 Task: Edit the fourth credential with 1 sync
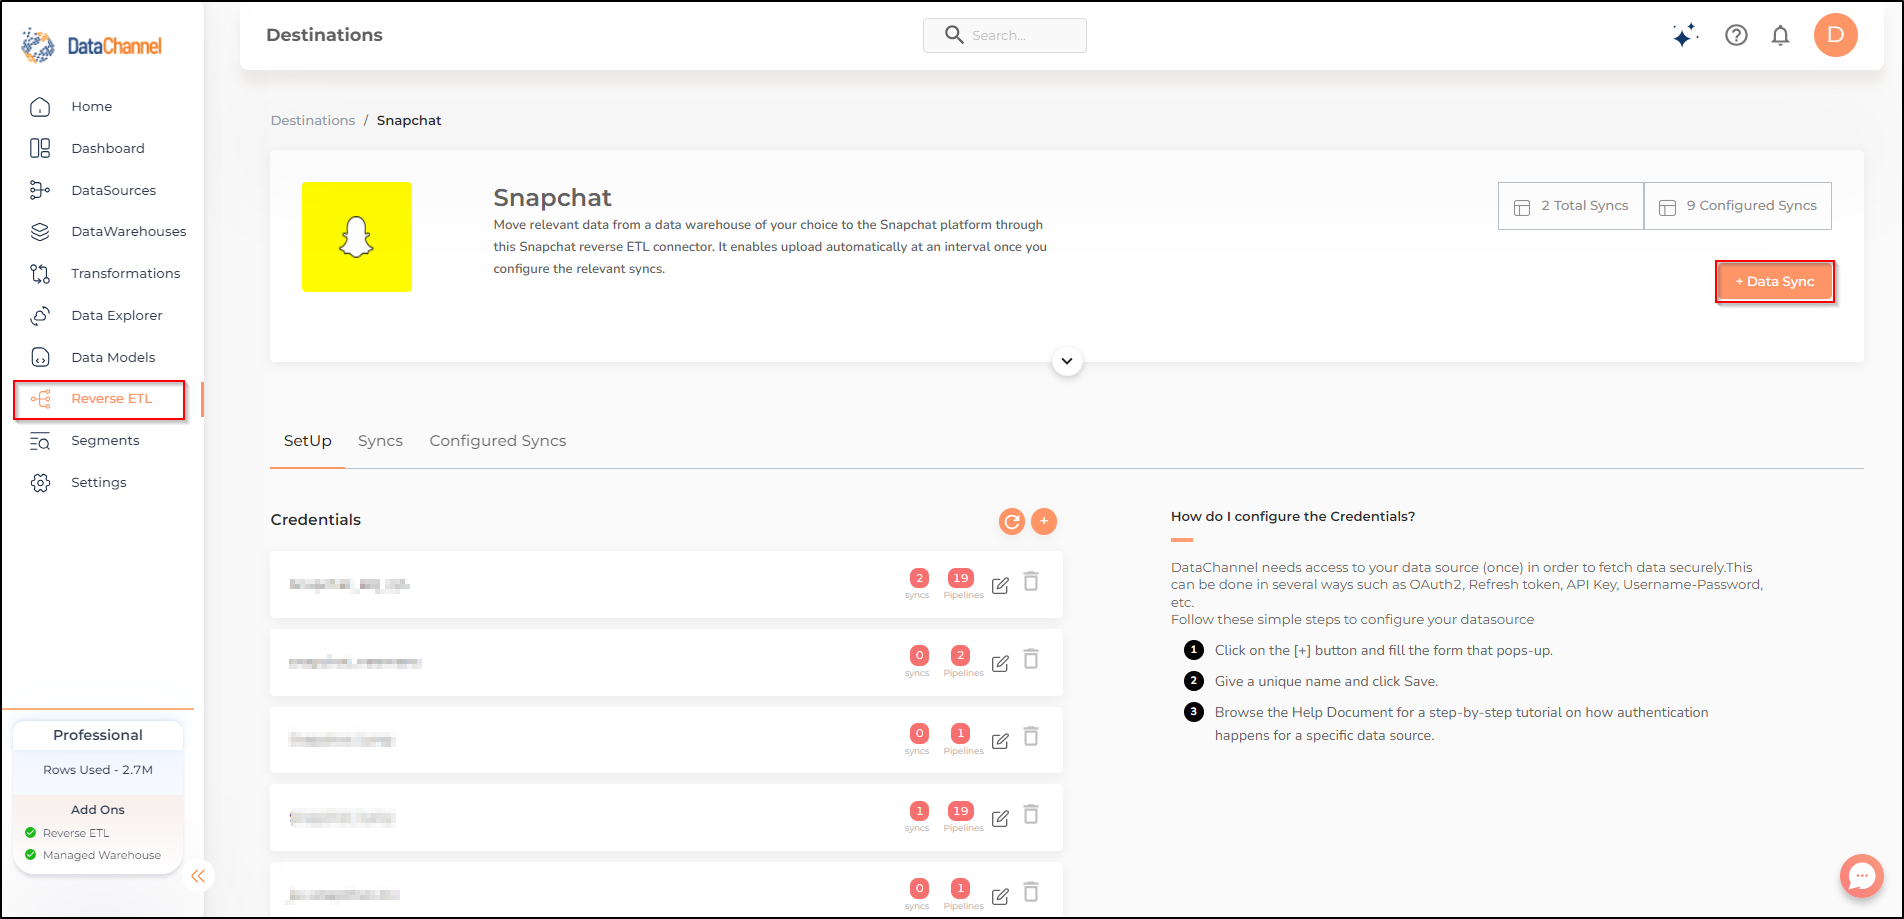pyautogui.click(x=1000, y=818)
